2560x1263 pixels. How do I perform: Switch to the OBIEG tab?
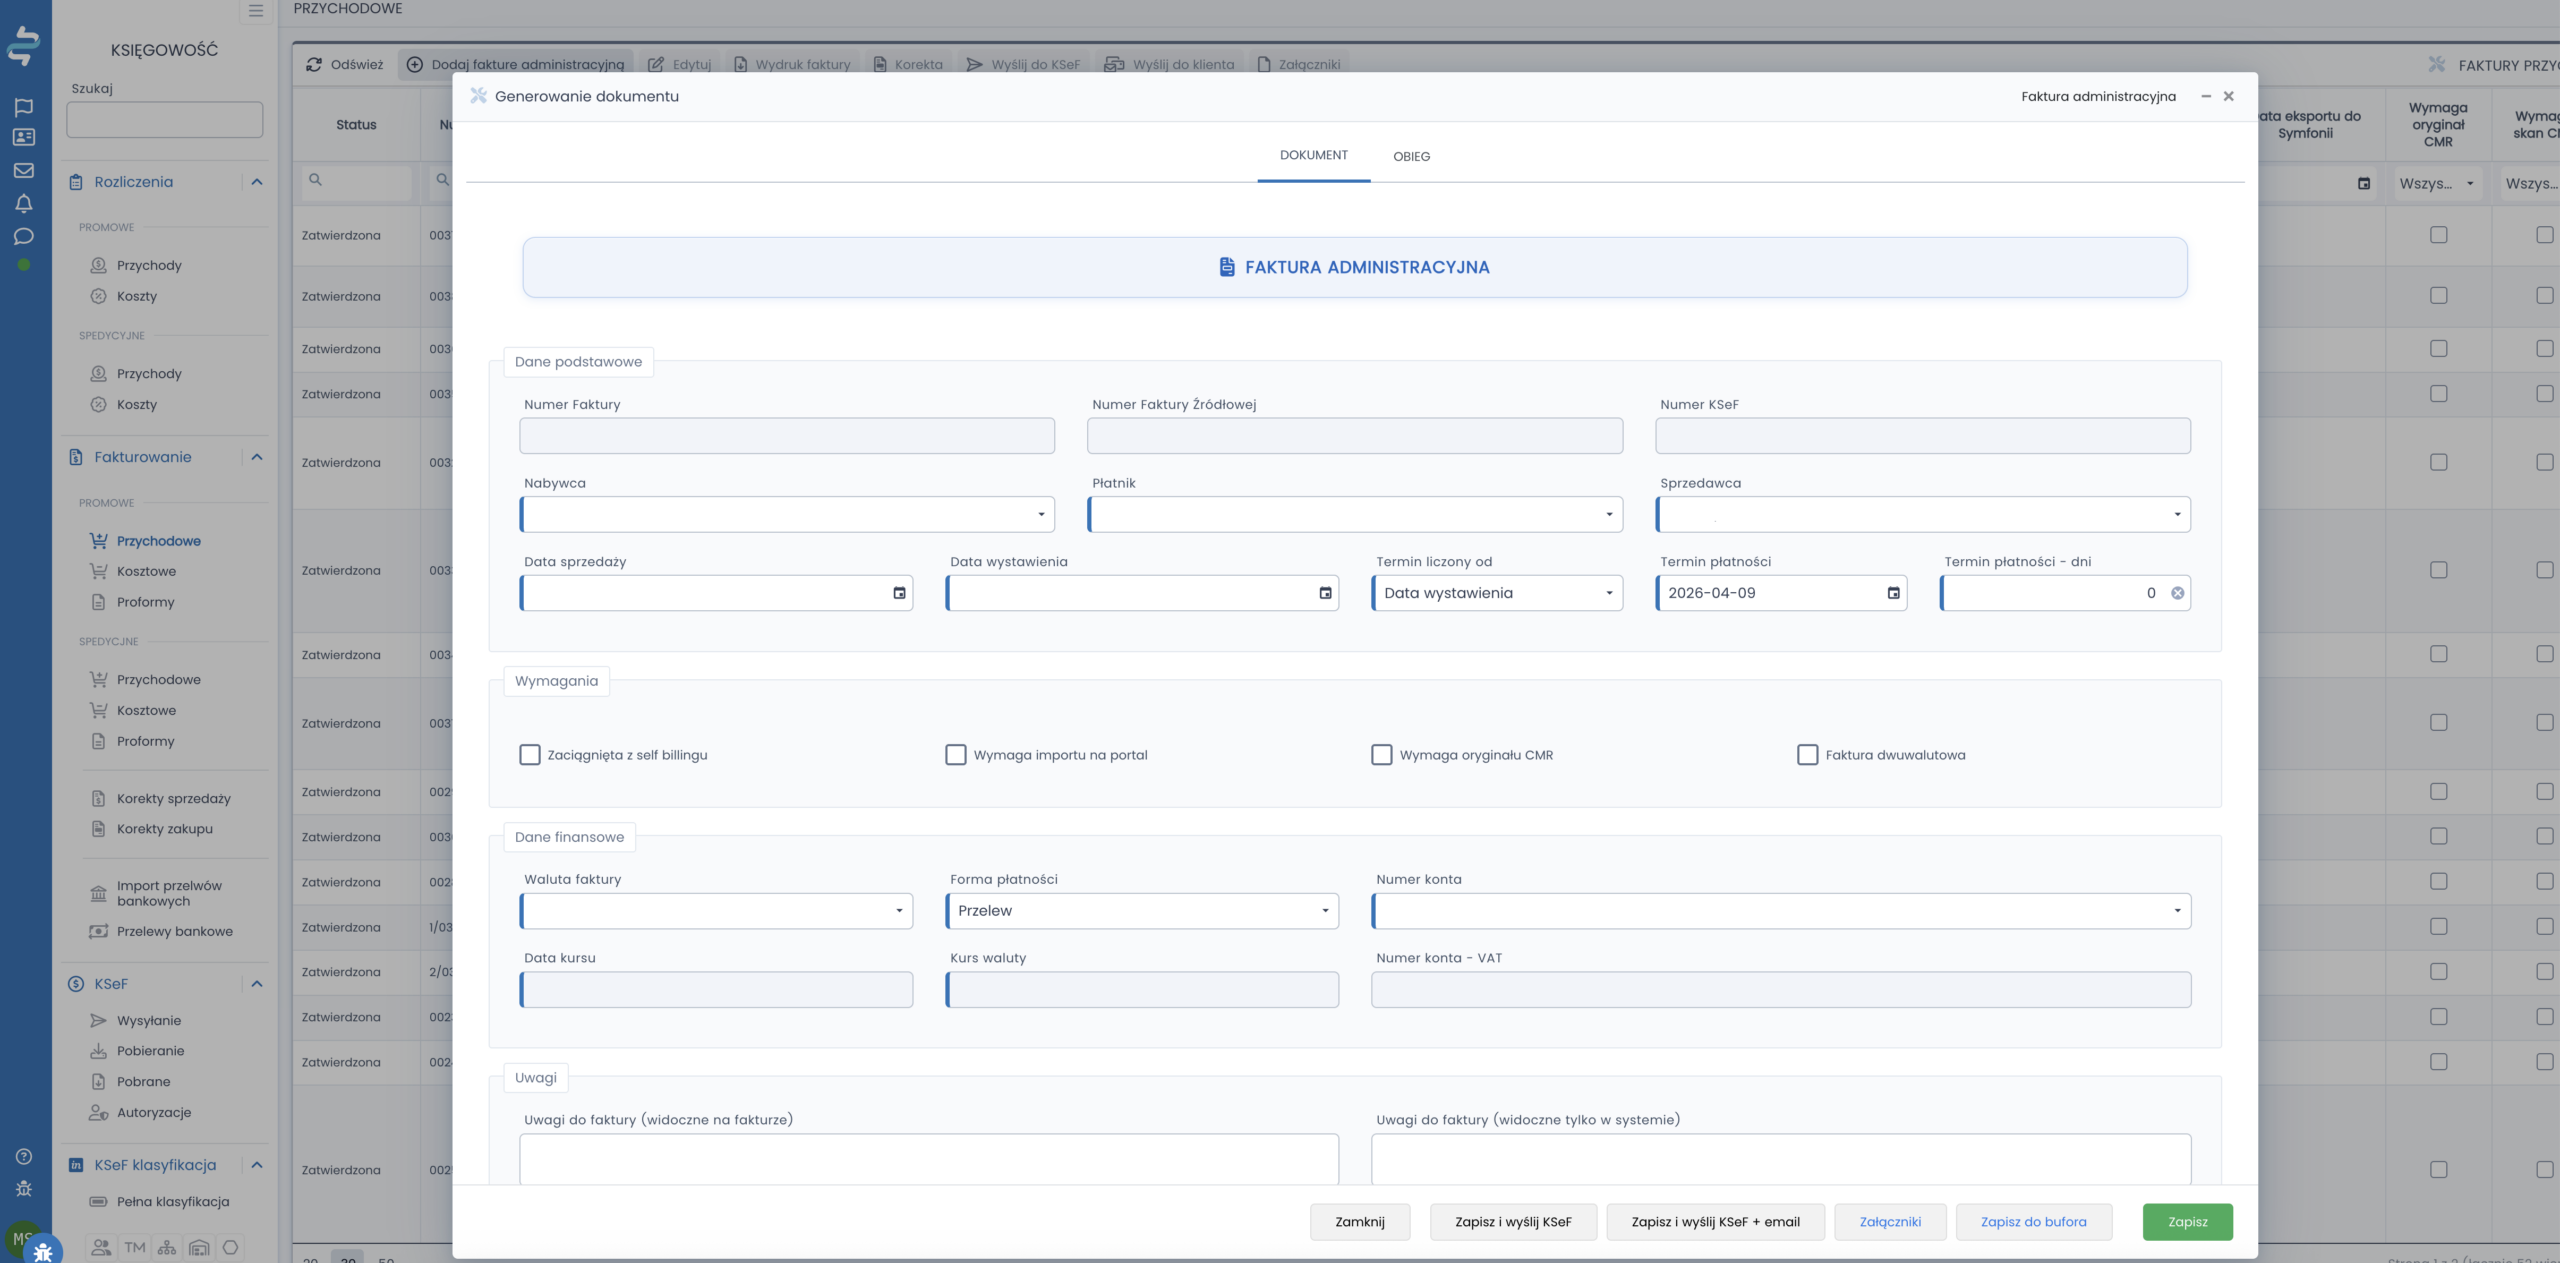(x=1411, y=157)
